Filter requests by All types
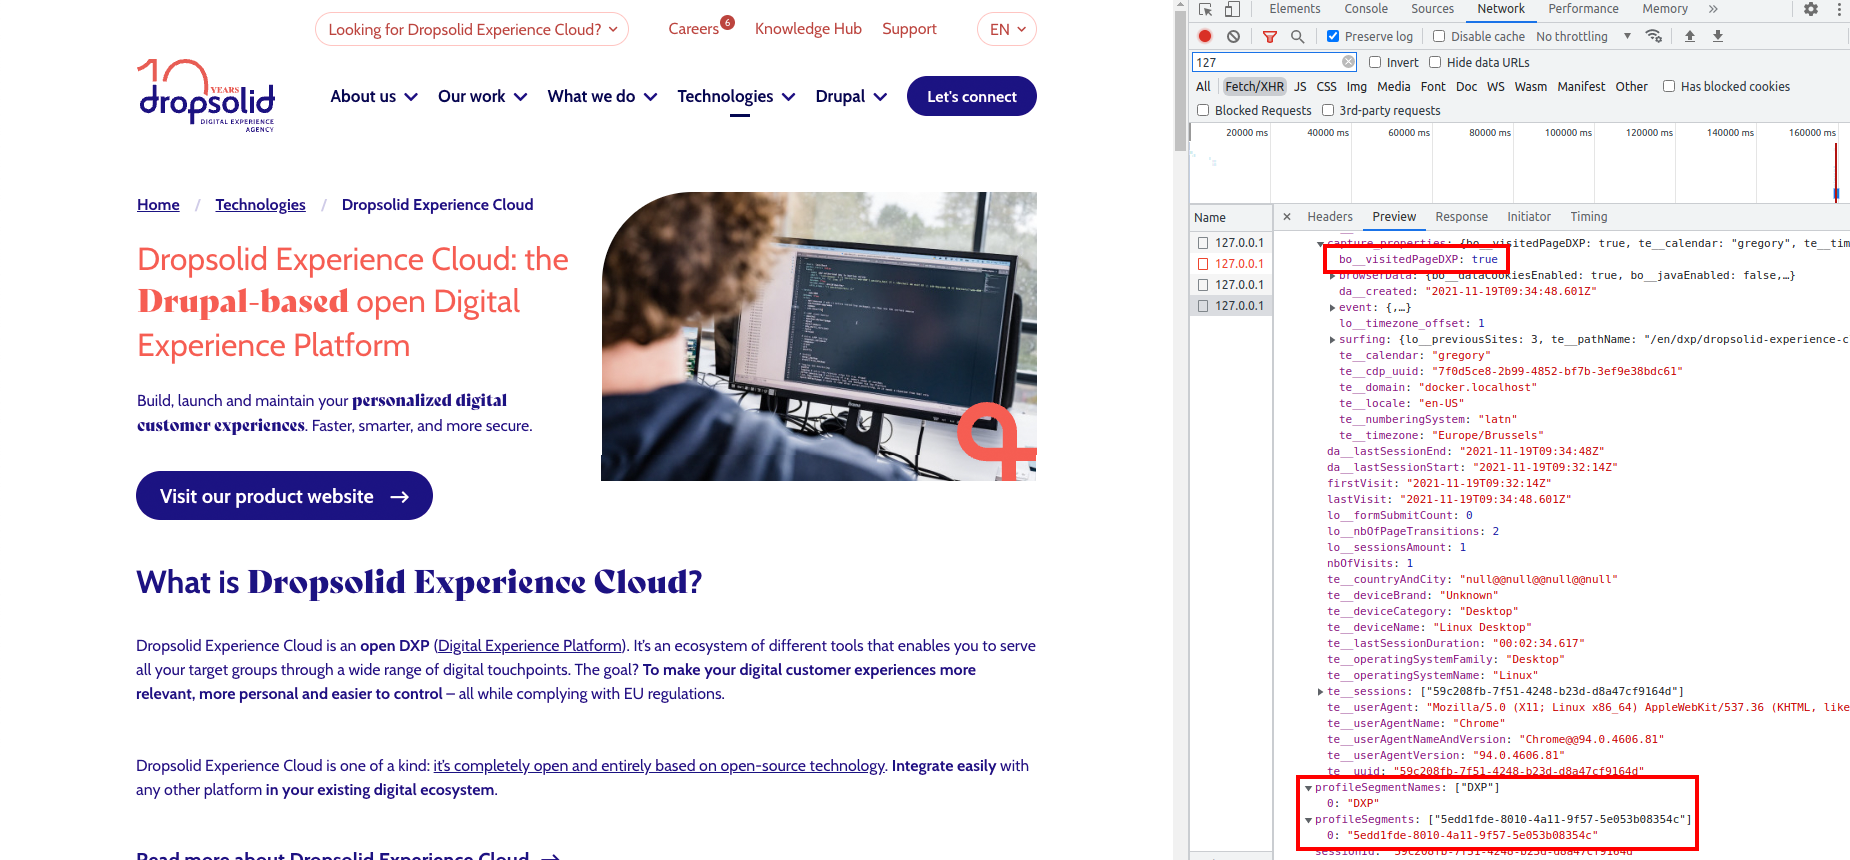This screenshot has height=860, width=1850. pos(1203,87)
